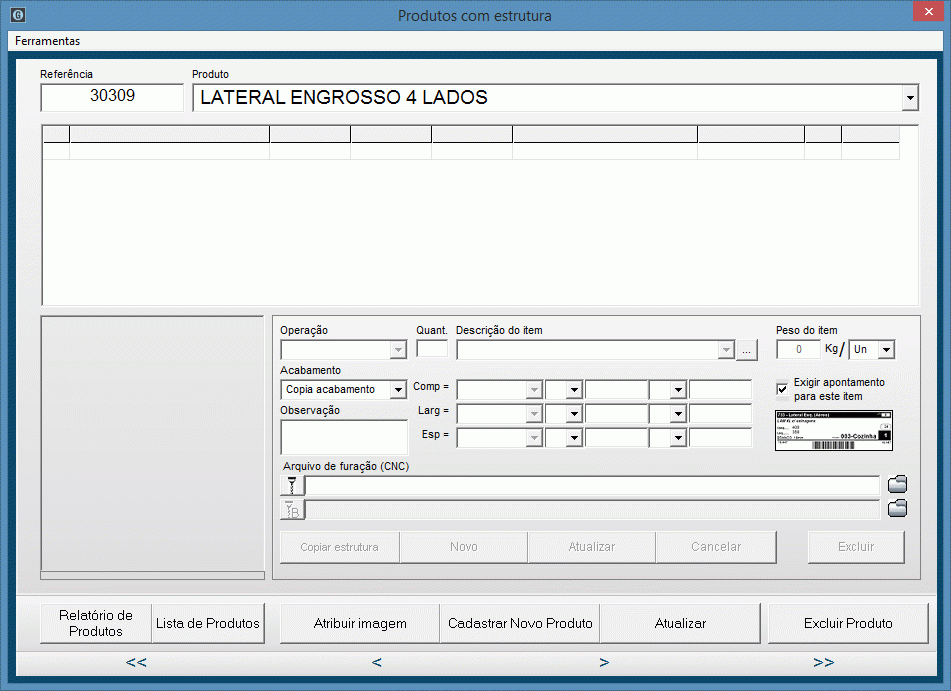This screenshot has height=691, width=951.
Task: Click the Quant. input field
Action: coord(432,349)
